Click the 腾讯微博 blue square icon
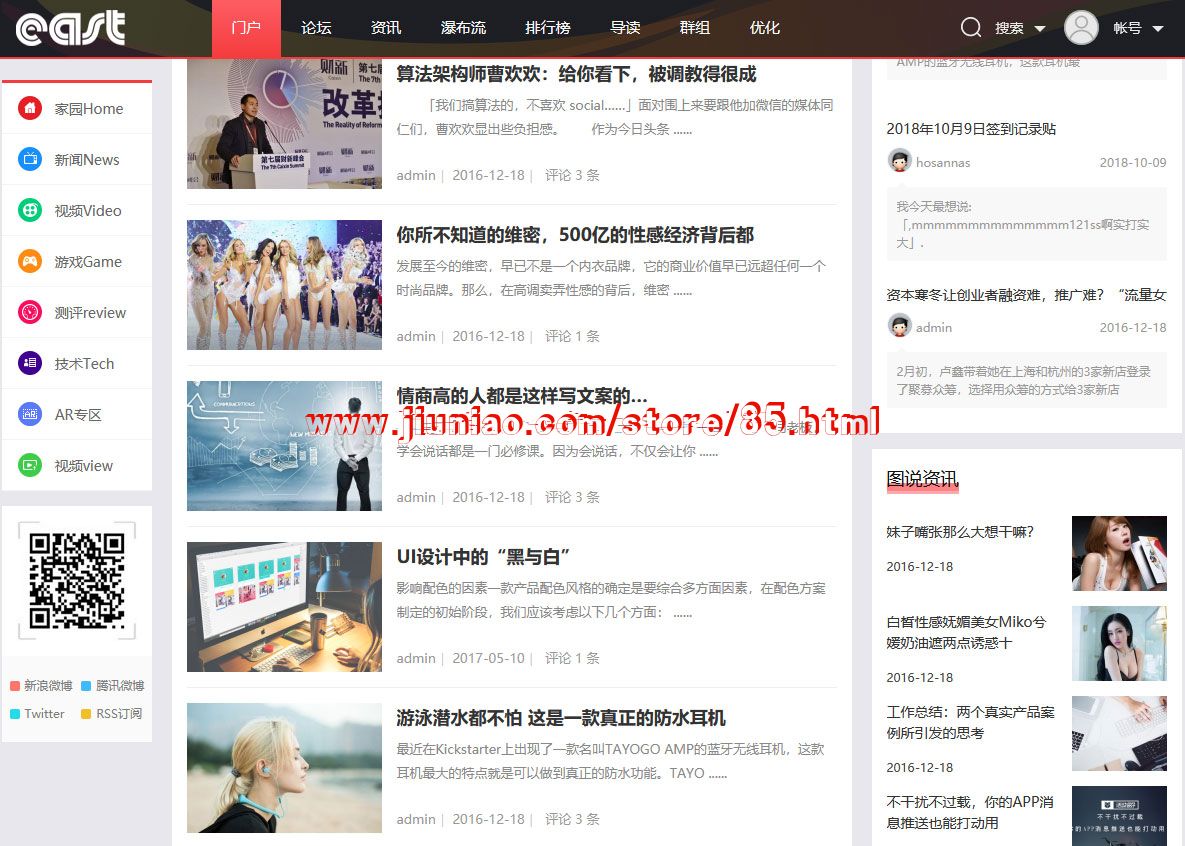1185x846 pixels. click(x=86, y=686)
